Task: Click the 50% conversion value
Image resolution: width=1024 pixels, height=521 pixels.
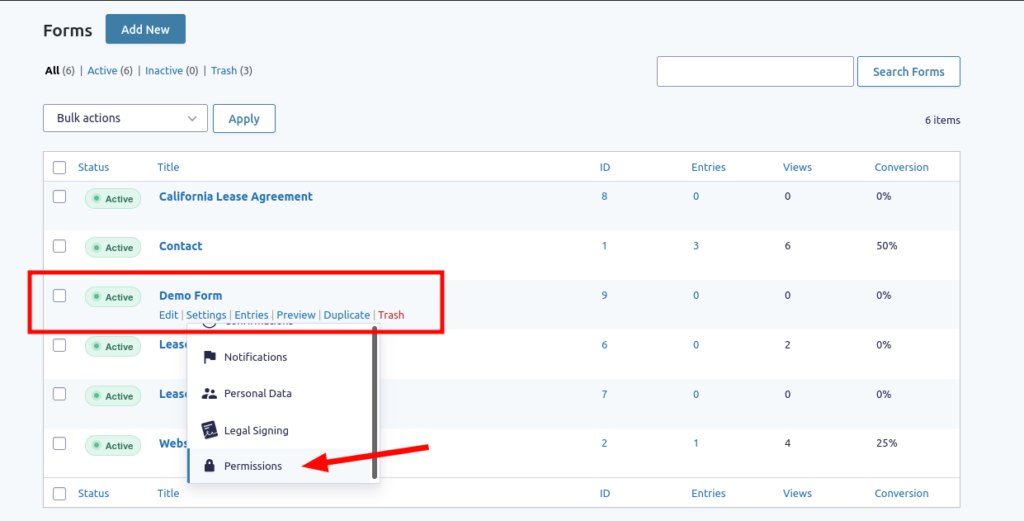Action: coord(887,245)
